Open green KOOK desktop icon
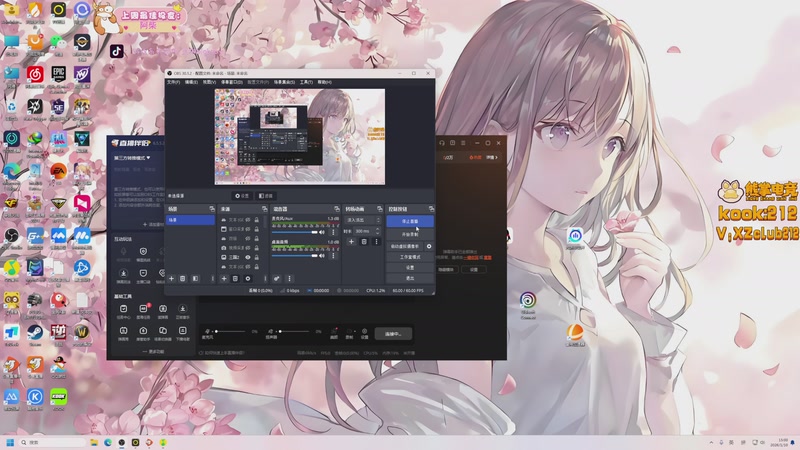The height and width of the screenshot is (450, 800). [x=58, y=398]
